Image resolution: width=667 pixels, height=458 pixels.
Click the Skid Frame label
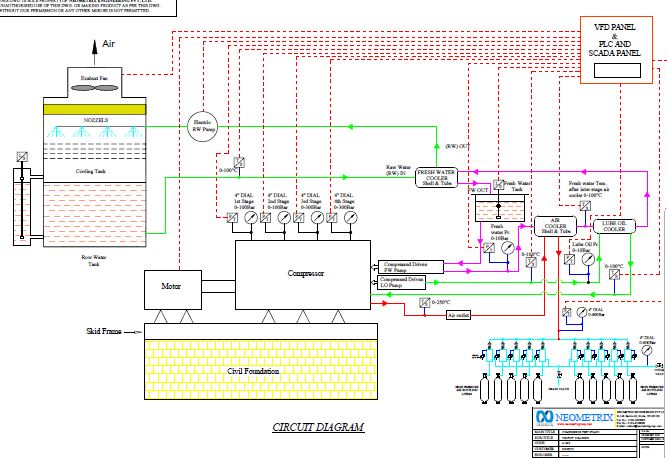pos(104,331)
